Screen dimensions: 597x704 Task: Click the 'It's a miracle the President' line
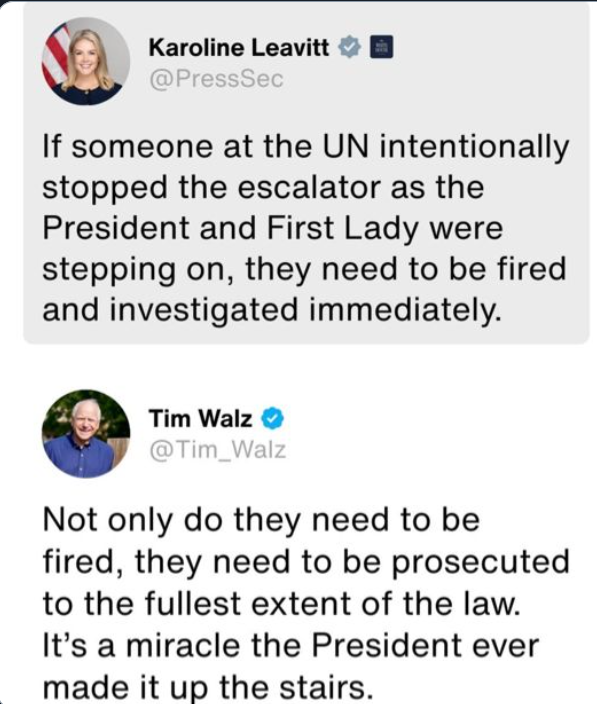pyautogui.click(x=290, y=646)
